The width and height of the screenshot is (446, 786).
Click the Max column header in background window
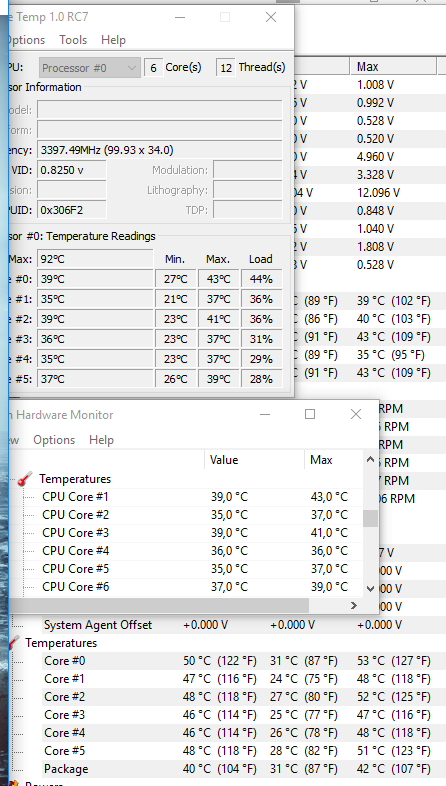393,67
